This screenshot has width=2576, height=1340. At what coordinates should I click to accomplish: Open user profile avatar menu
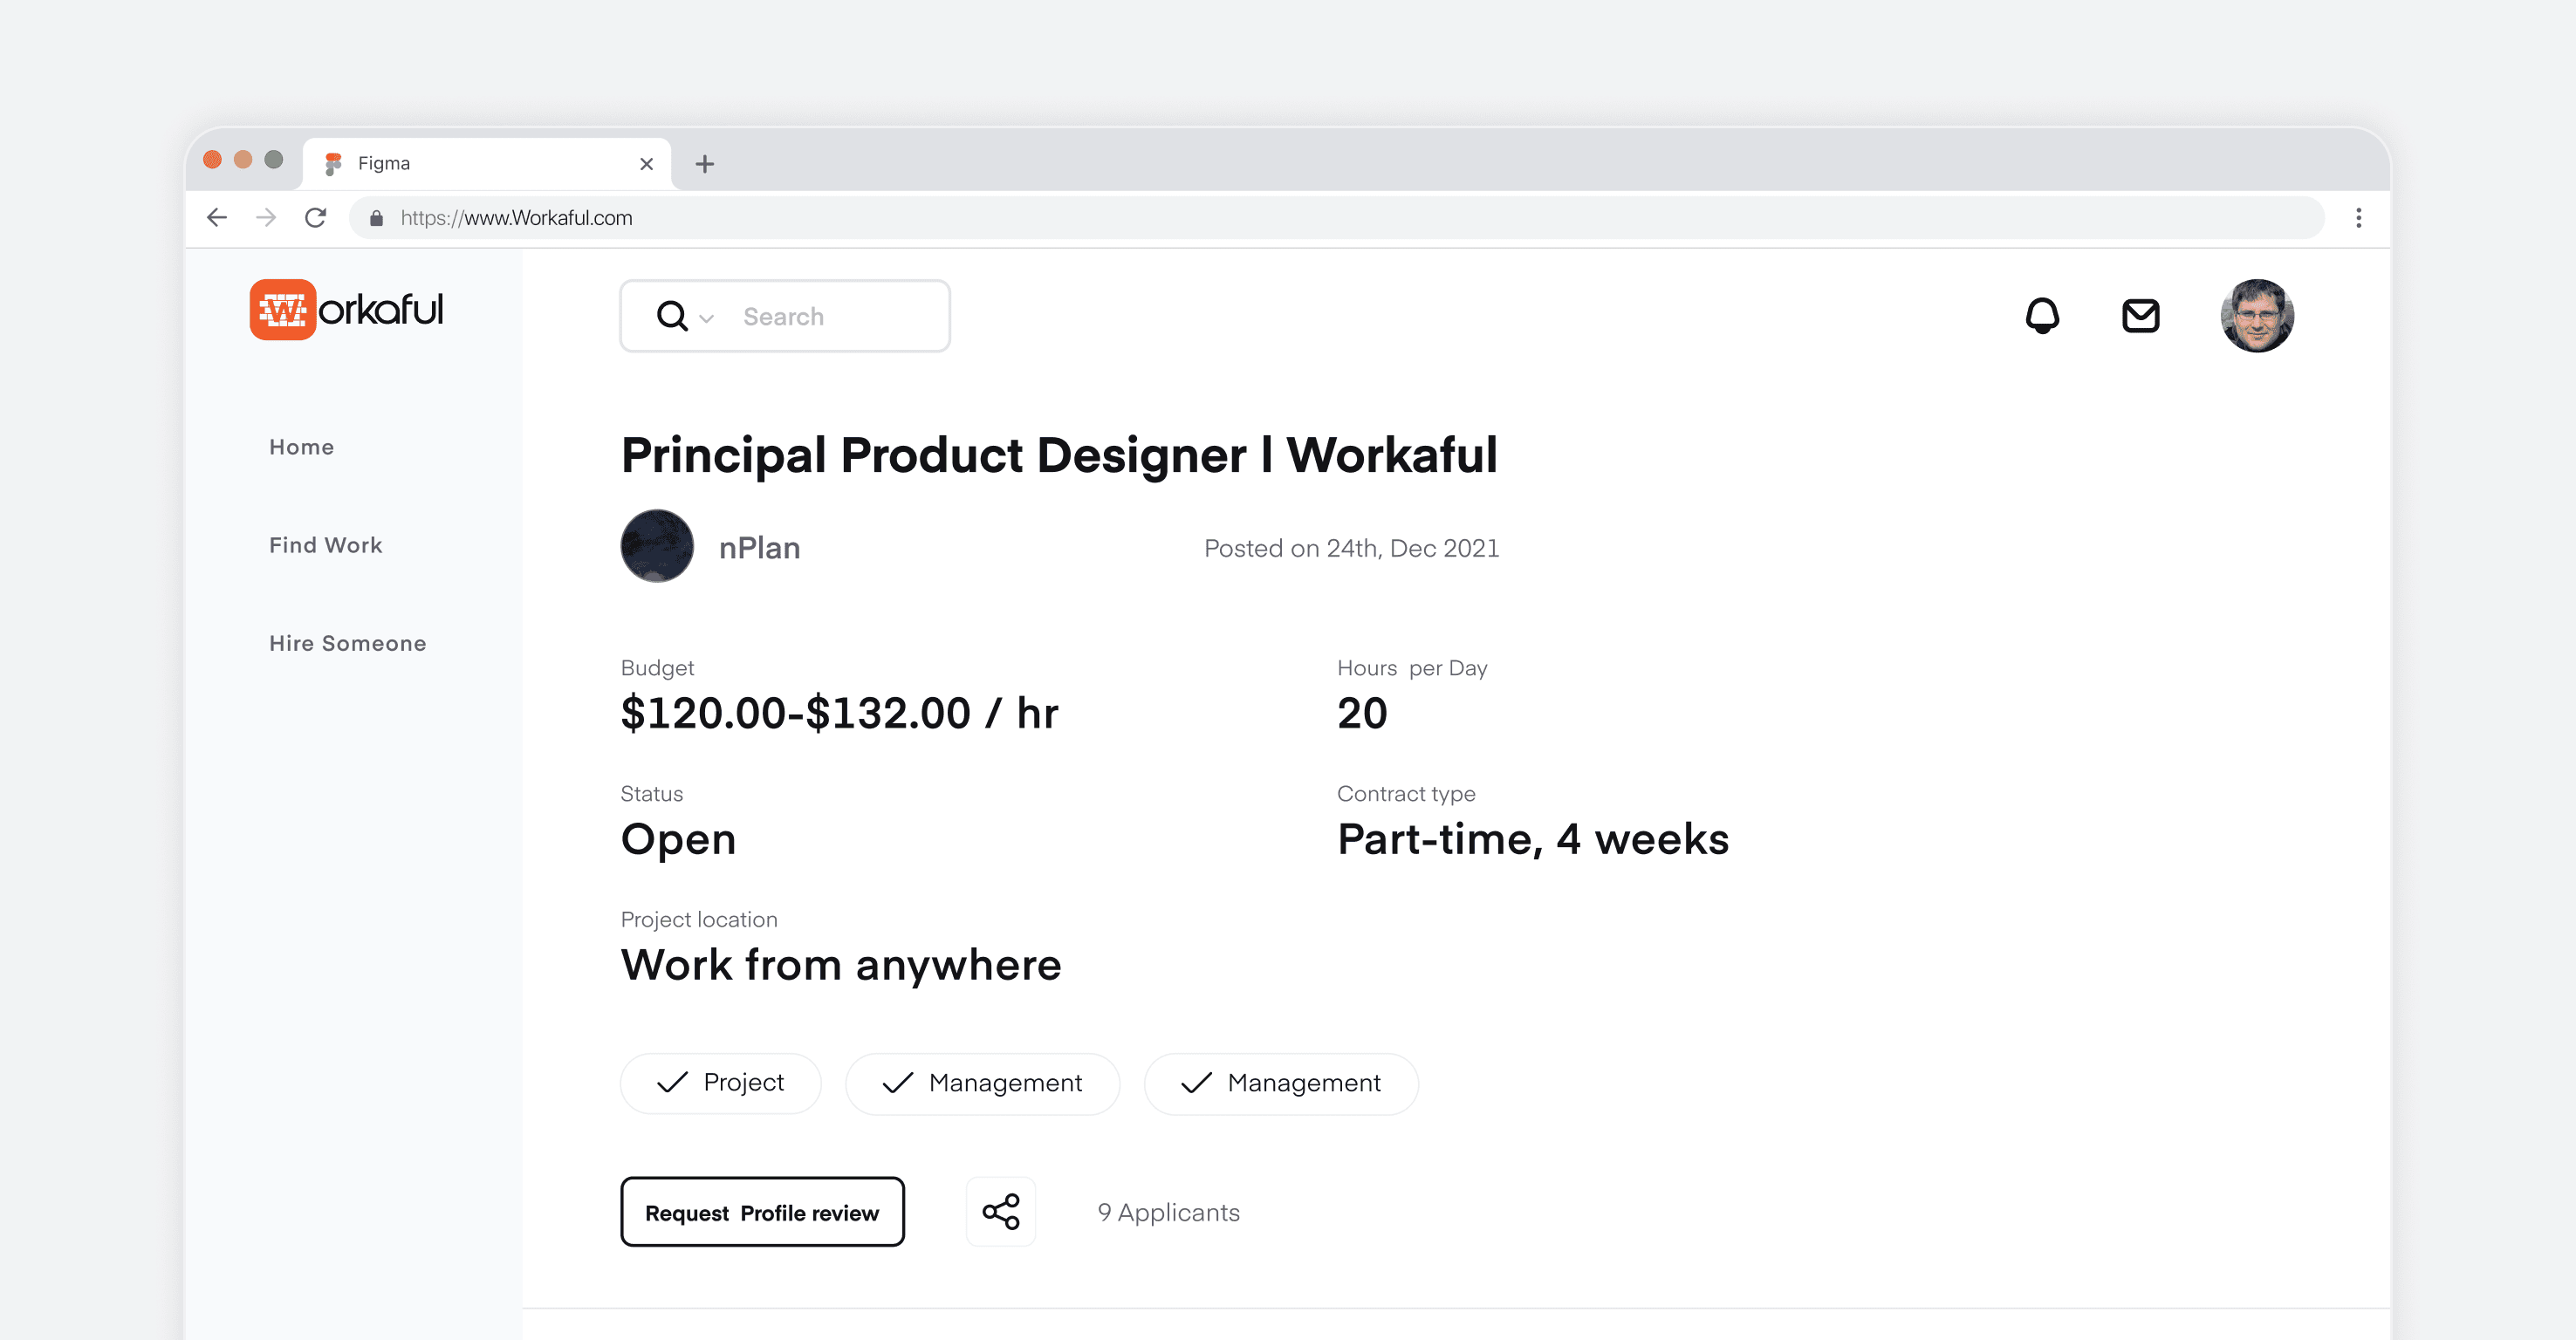coord(2256,316)
